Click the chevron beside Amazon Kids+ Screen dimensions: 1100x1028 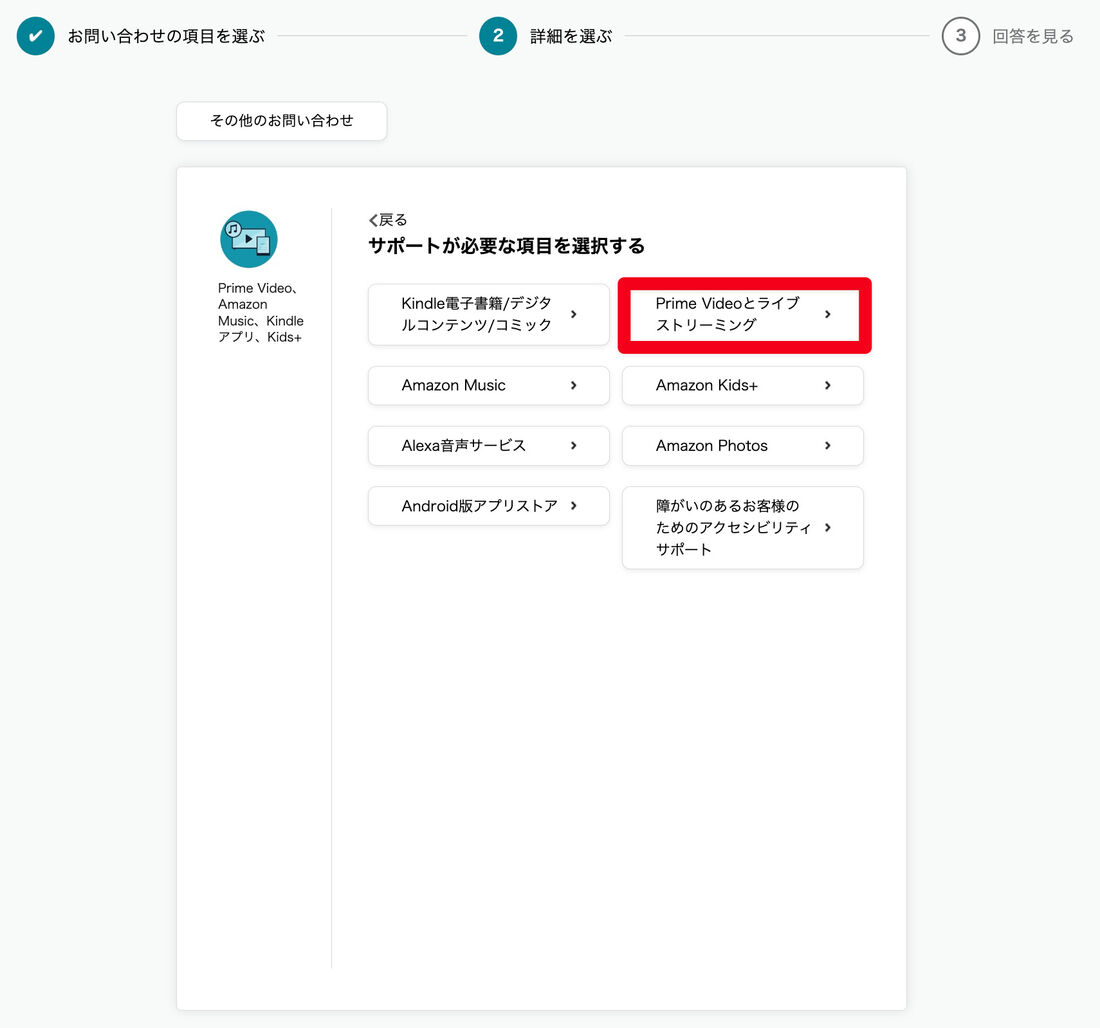pos(828,385)
